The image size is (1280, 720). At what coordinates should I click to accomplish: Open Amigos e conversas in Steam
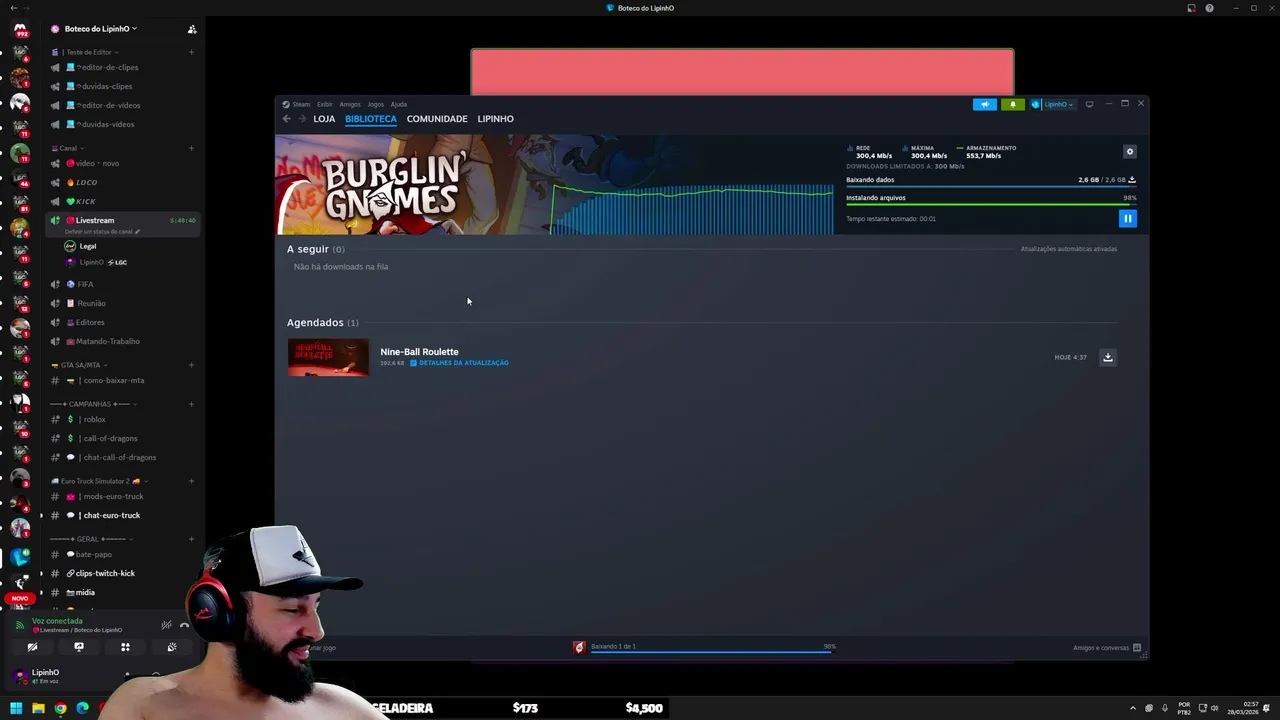pos(1107,648)
